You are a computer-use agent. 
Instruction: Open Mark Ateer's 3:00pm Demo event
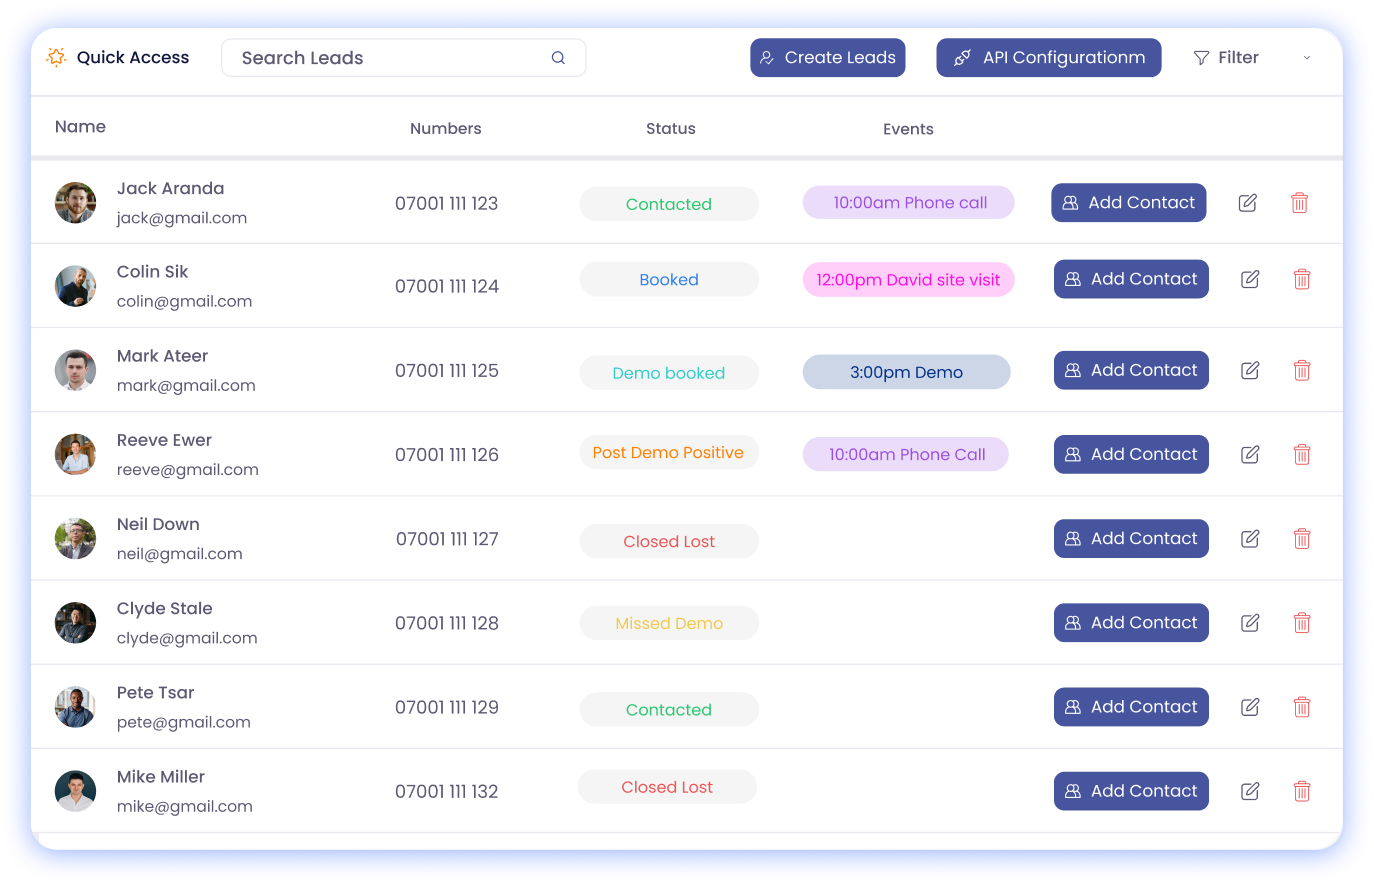click(x=906, y=372)
